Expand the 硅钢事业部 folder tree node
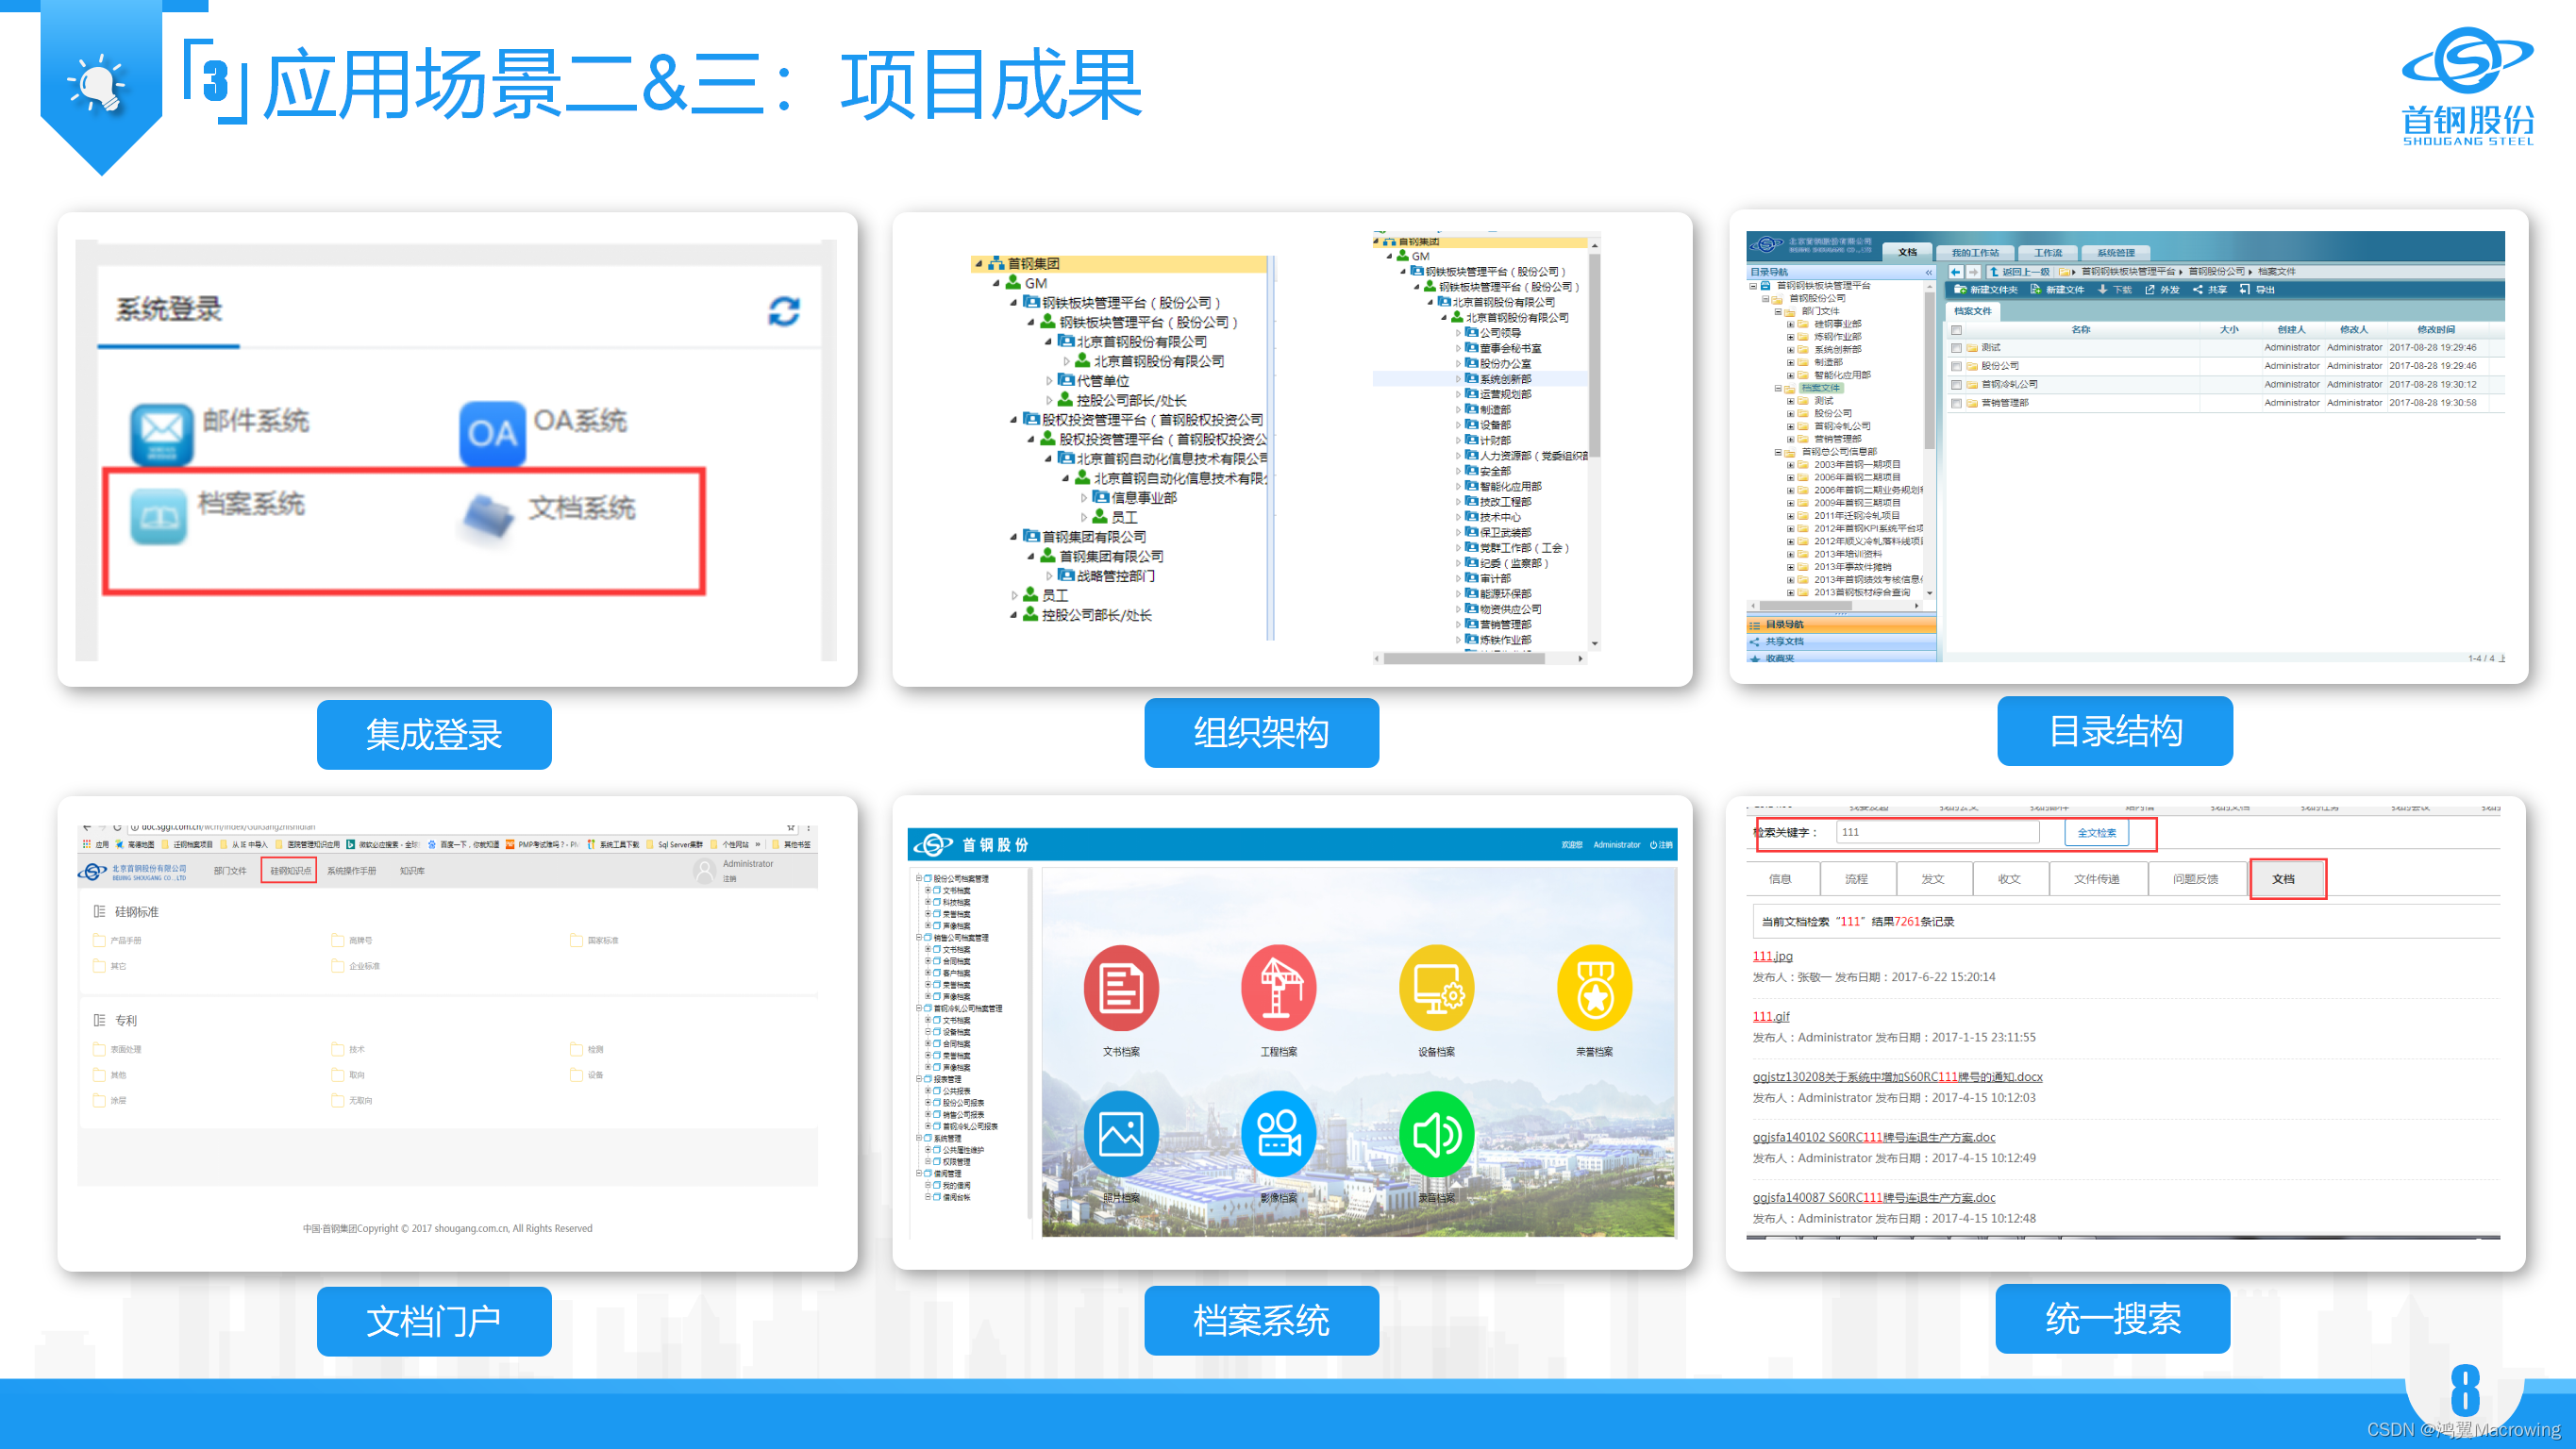Image resolution: width=2576 pixels, height=1449 pixels. tap(1790, 324)
